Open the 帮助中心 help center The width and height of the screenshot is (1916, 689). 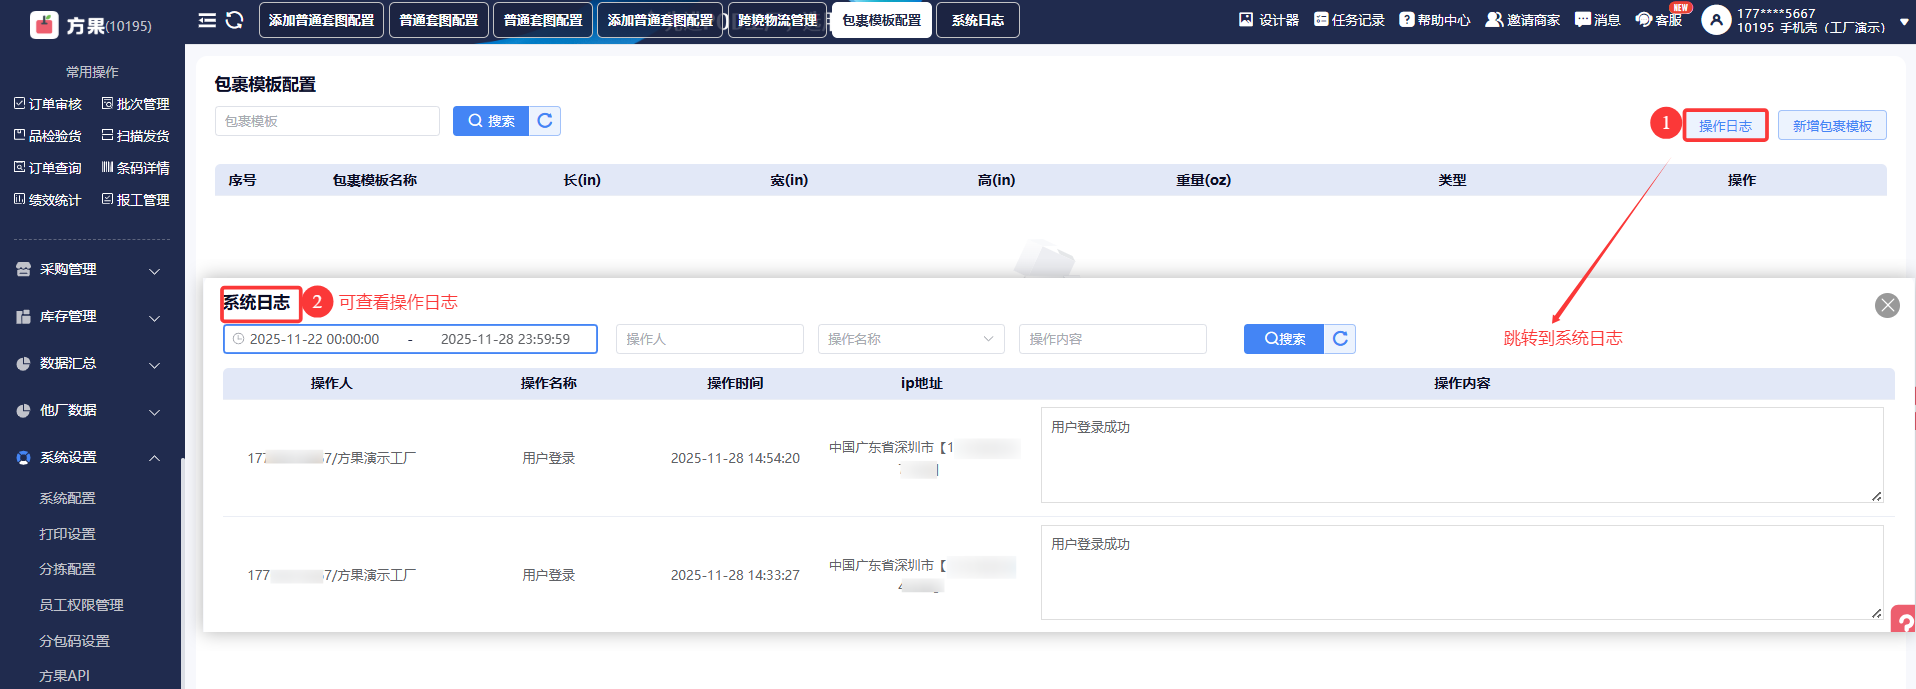tap(1434, 20)
